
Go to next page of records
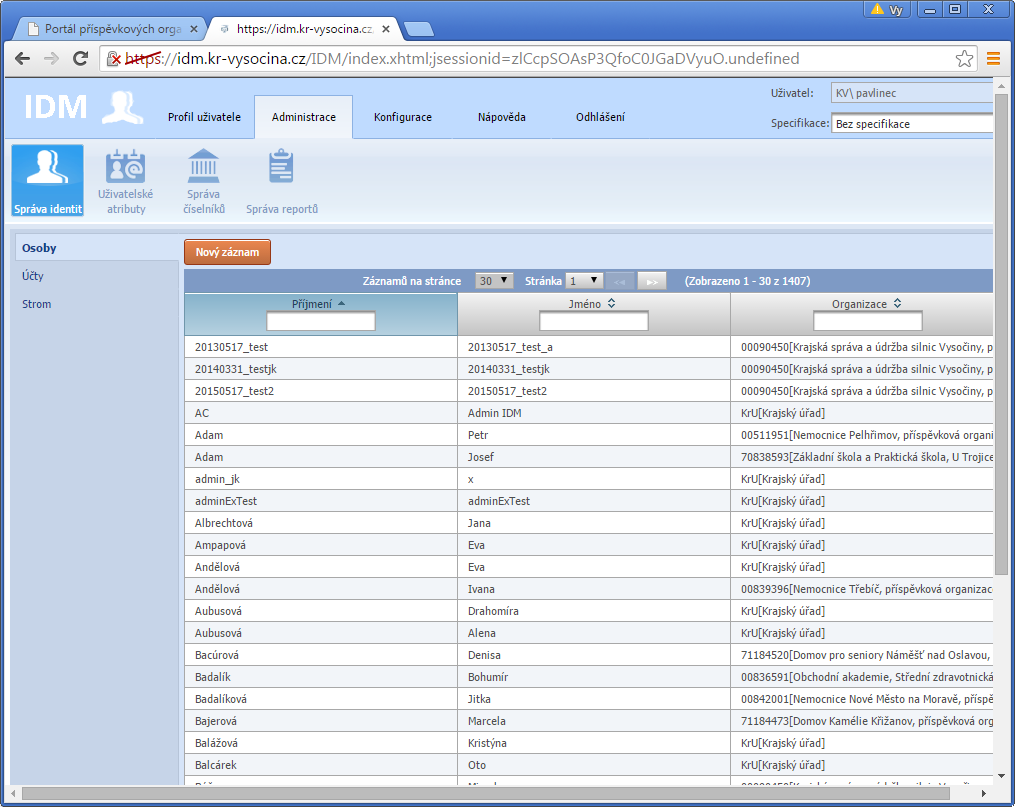click(x=652, y=282)
